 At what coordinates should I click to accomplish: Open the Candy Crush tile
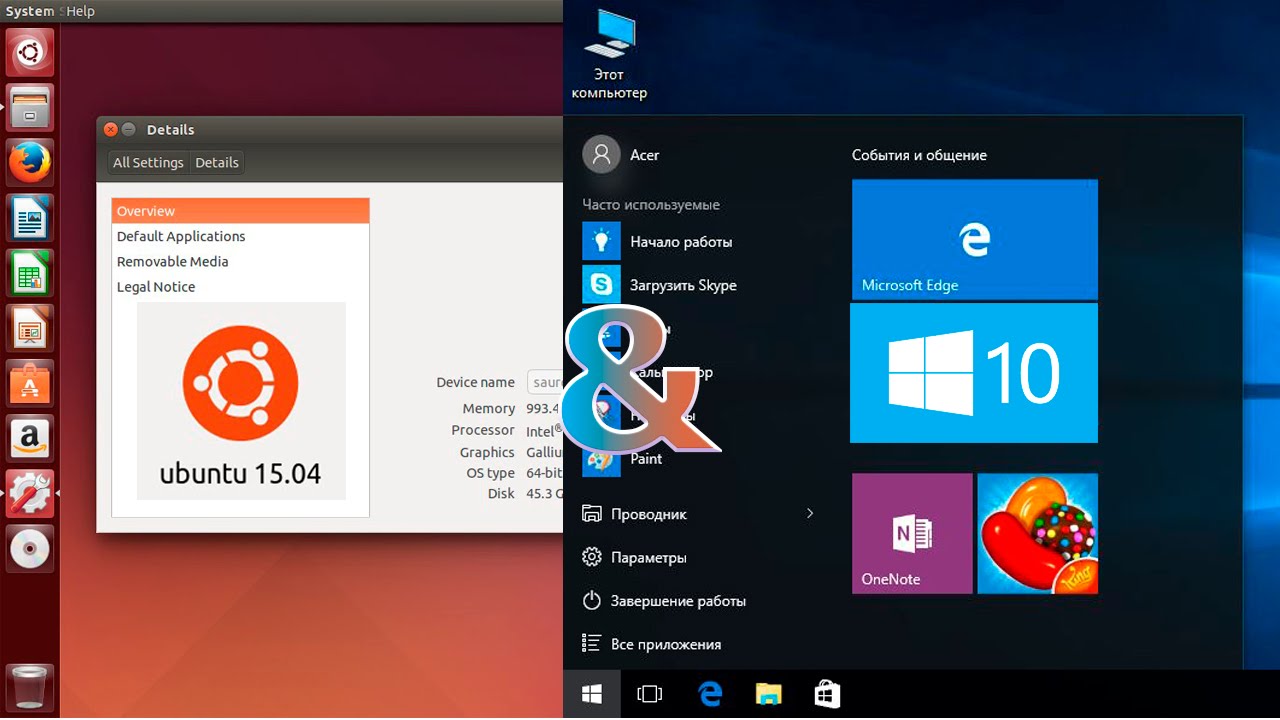pos(1037,534)
